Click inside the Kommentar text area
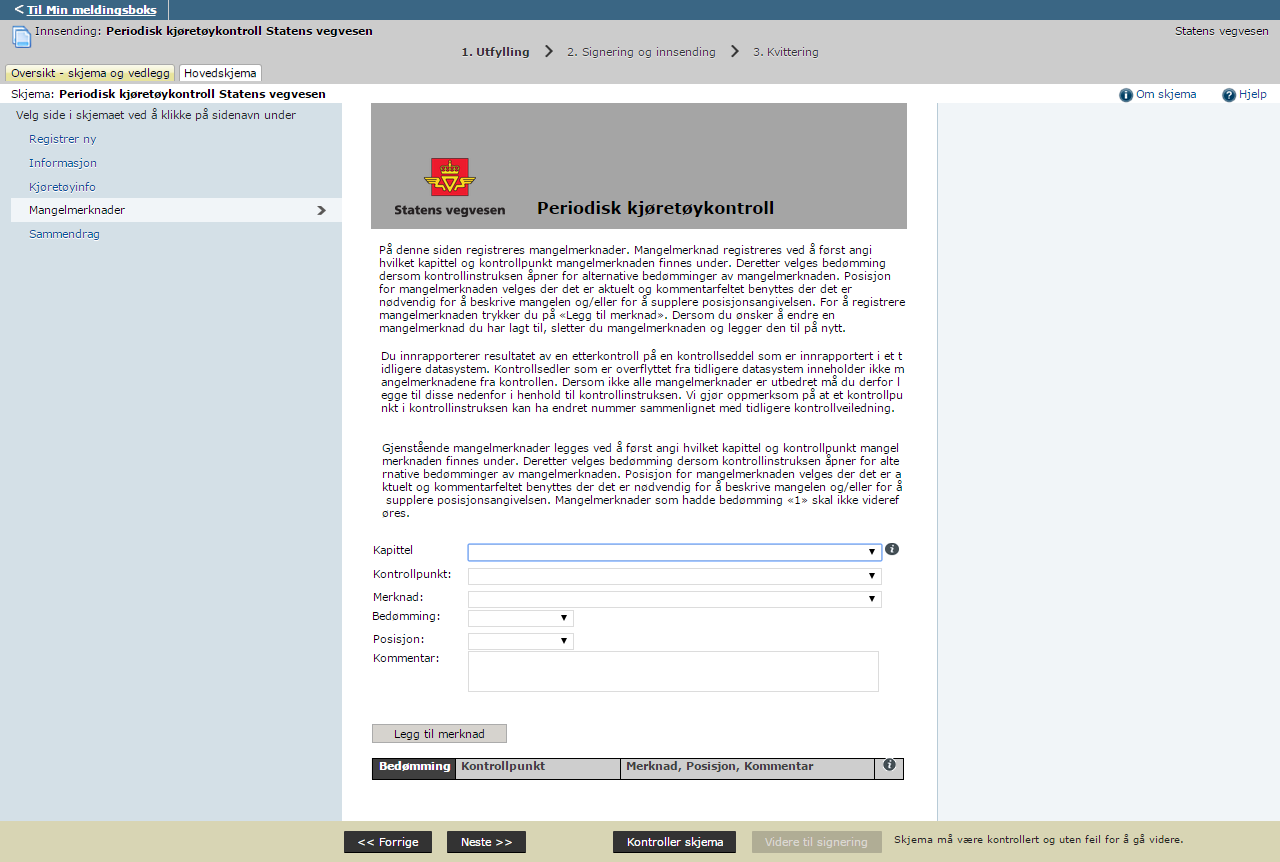Viewport: 1280px width, 862px height. tap(673, 671)
